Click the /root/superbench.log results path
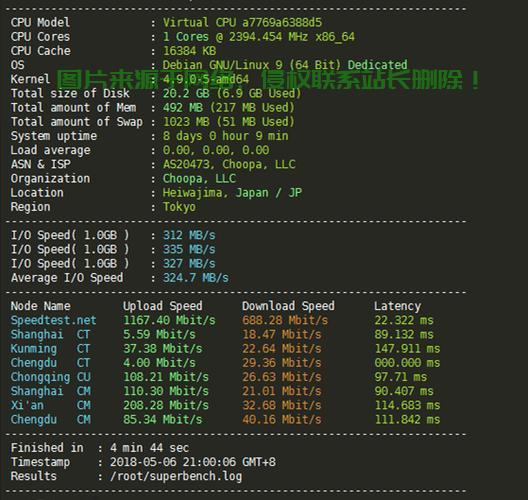The width and height of the screenshot is (528, 500). [x=176, y=476]
